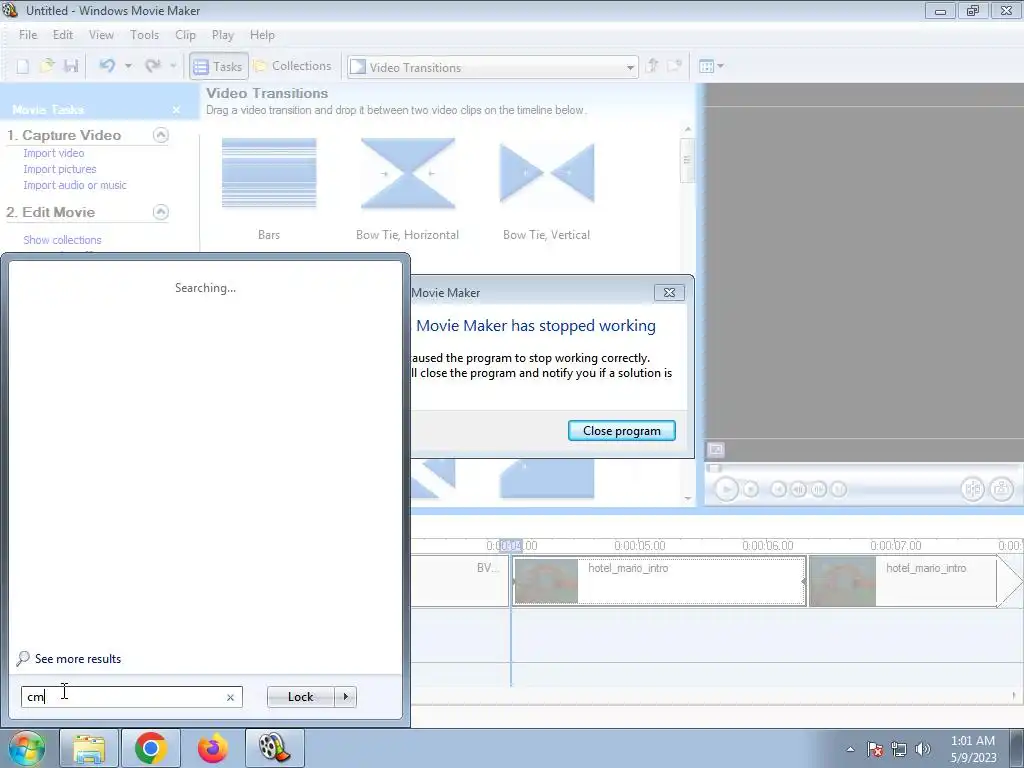Image resolution: width=1024 pixels, height=768 pixels.
Task: Close the Movie Maker error dialog
Action: click(669, 293)
